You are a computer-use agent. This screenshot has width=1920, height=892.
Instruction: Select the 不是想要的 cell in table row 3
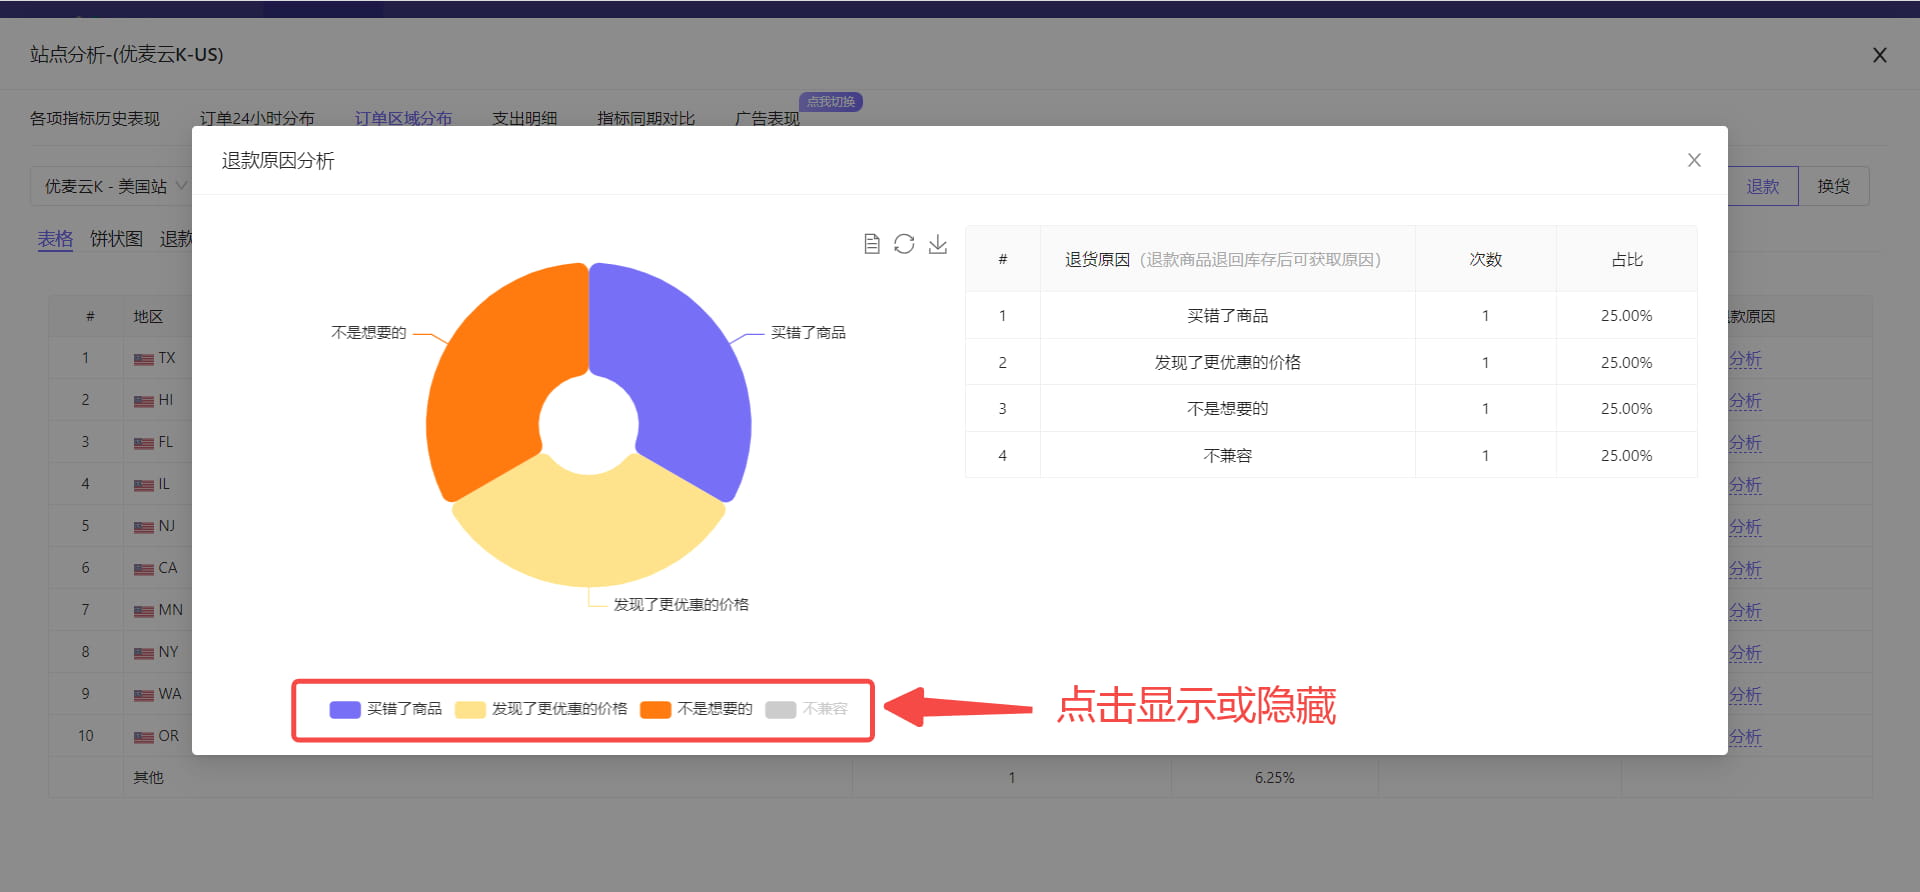1227,408
